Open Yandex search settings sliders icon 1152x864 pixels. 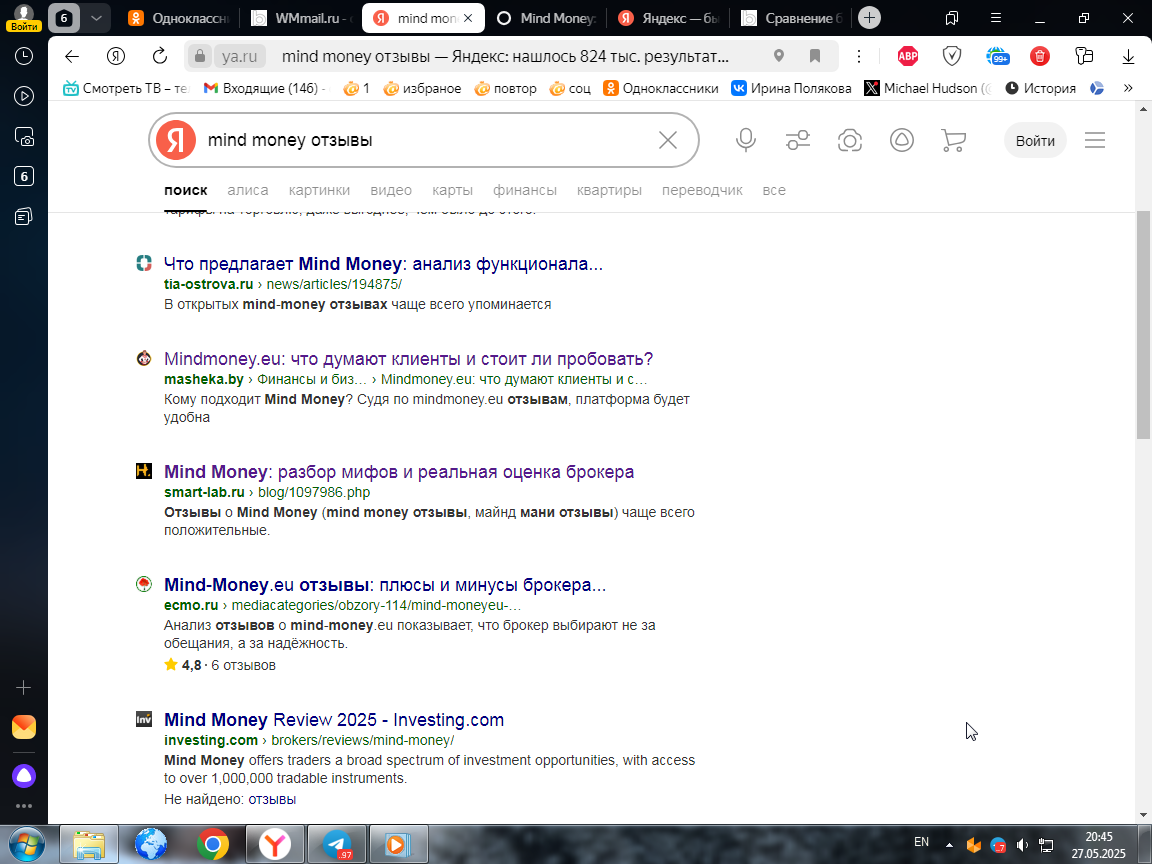point(798,140)
